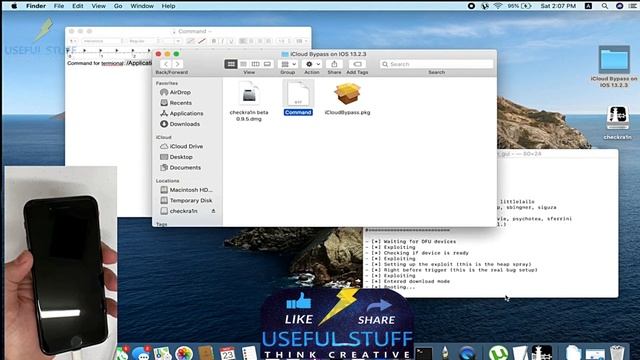
Task: Switch Finder to list view
Action: click(243, 64)
